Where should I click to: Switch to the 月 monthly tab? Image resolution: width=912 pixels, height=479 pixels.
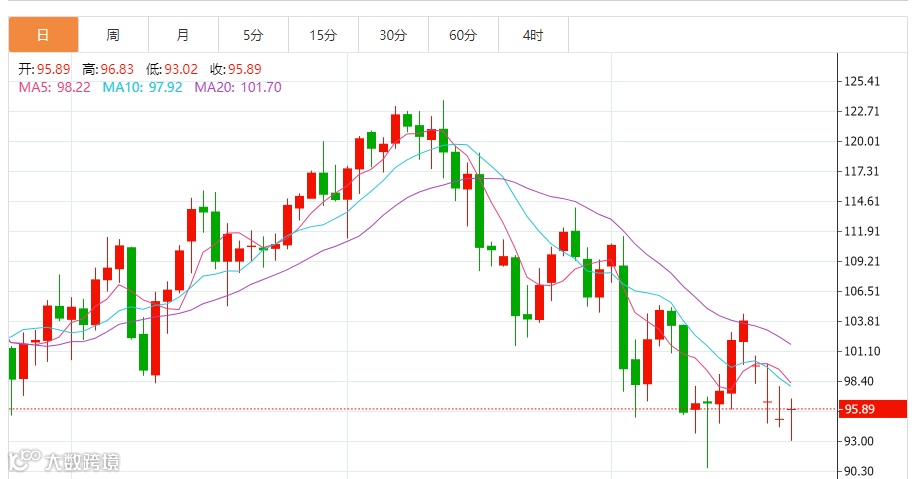coord(183,35)
